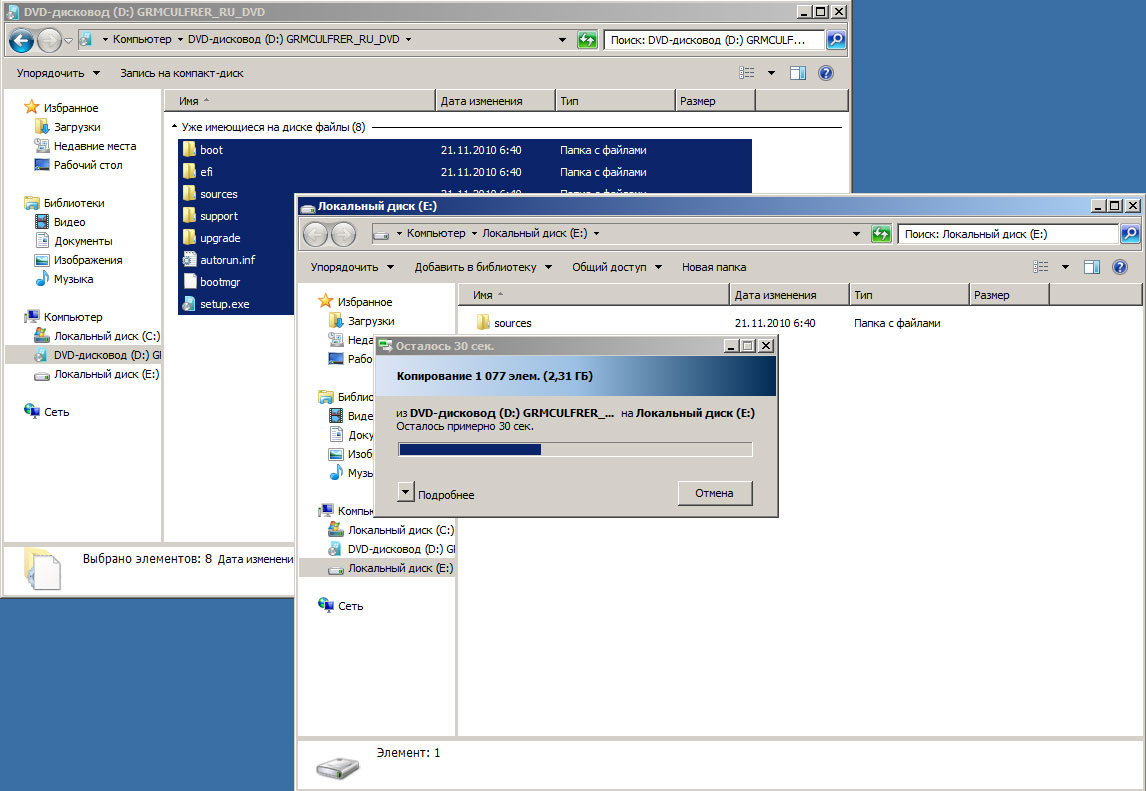Open Документы library in DVD window sidebar
This screenshot has height=791, width=1146.
[x=74, y=241]
